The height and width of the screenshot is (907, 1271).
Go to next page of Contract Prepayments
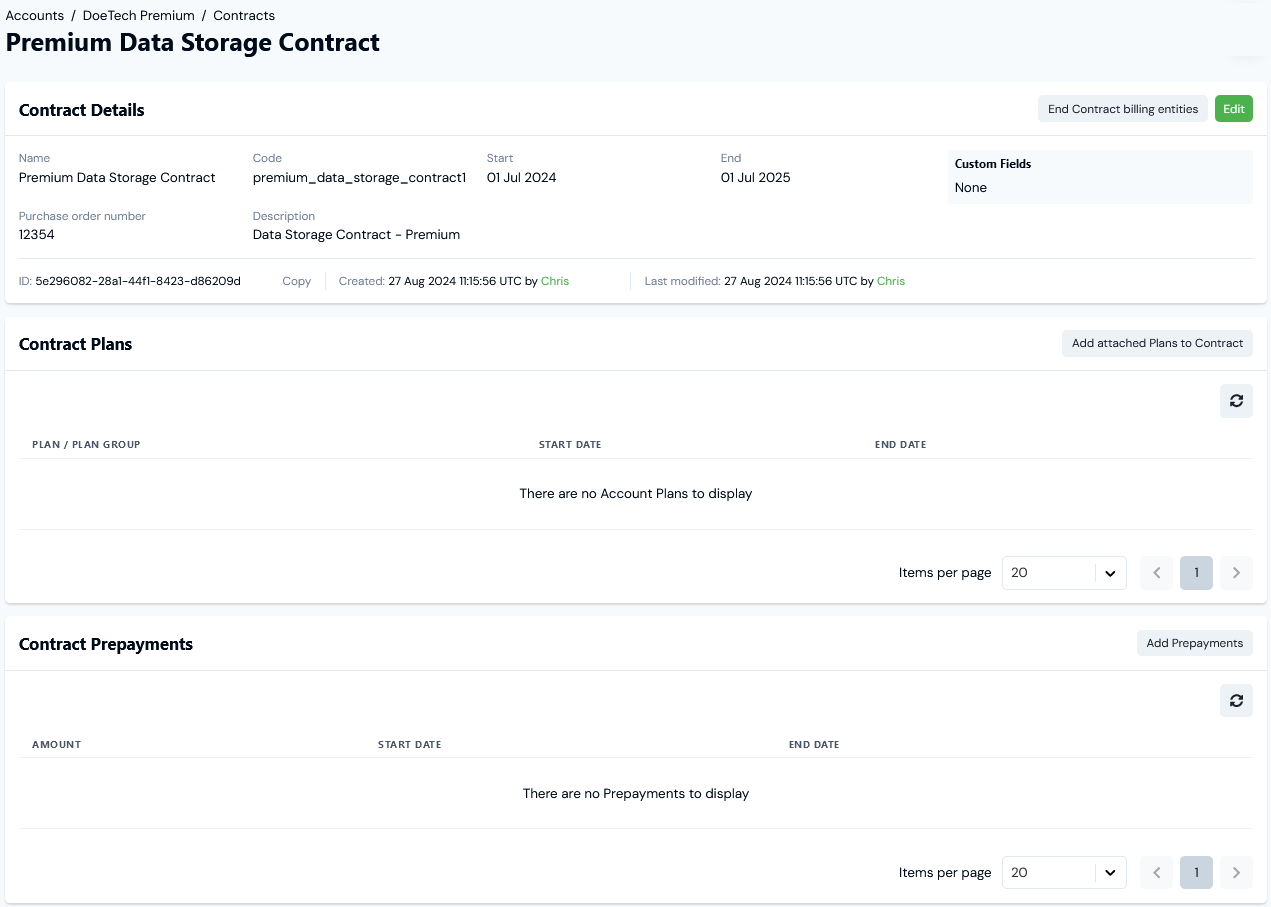pos(1236,872)
